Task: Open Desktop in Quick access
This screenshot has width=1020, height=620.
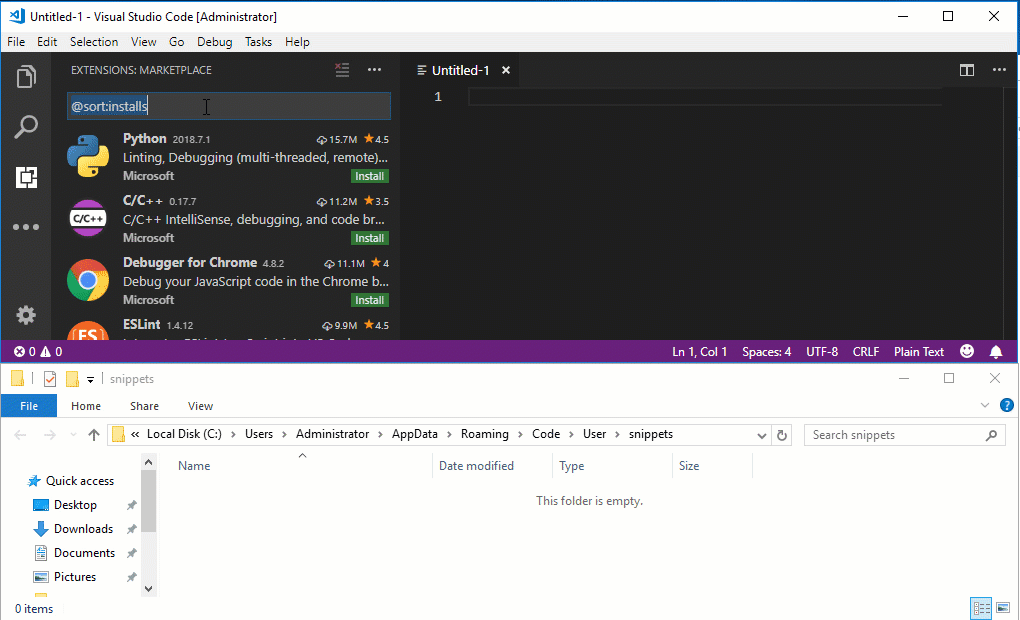Action: [x=75, y=505]
